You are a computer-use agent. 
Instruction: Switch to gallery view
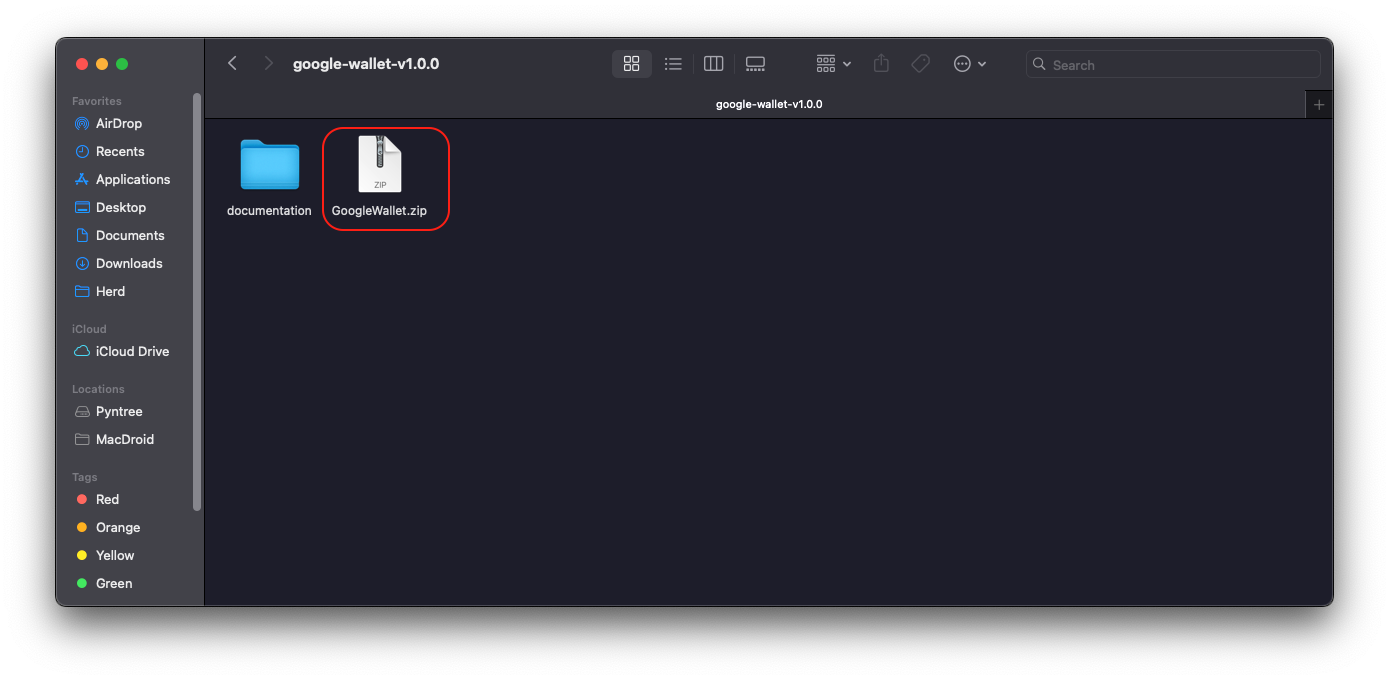(x=755, y=64)
